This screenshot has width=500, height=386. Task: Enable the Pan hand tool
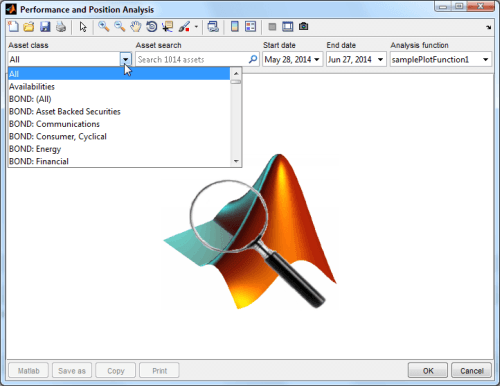136,27
